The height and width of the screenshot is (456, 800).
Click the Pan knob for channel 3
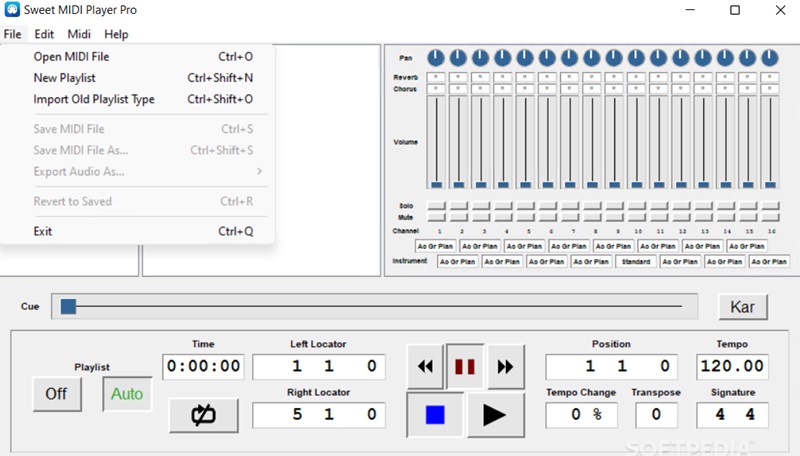pyautogui.click(x=481, y=58)
